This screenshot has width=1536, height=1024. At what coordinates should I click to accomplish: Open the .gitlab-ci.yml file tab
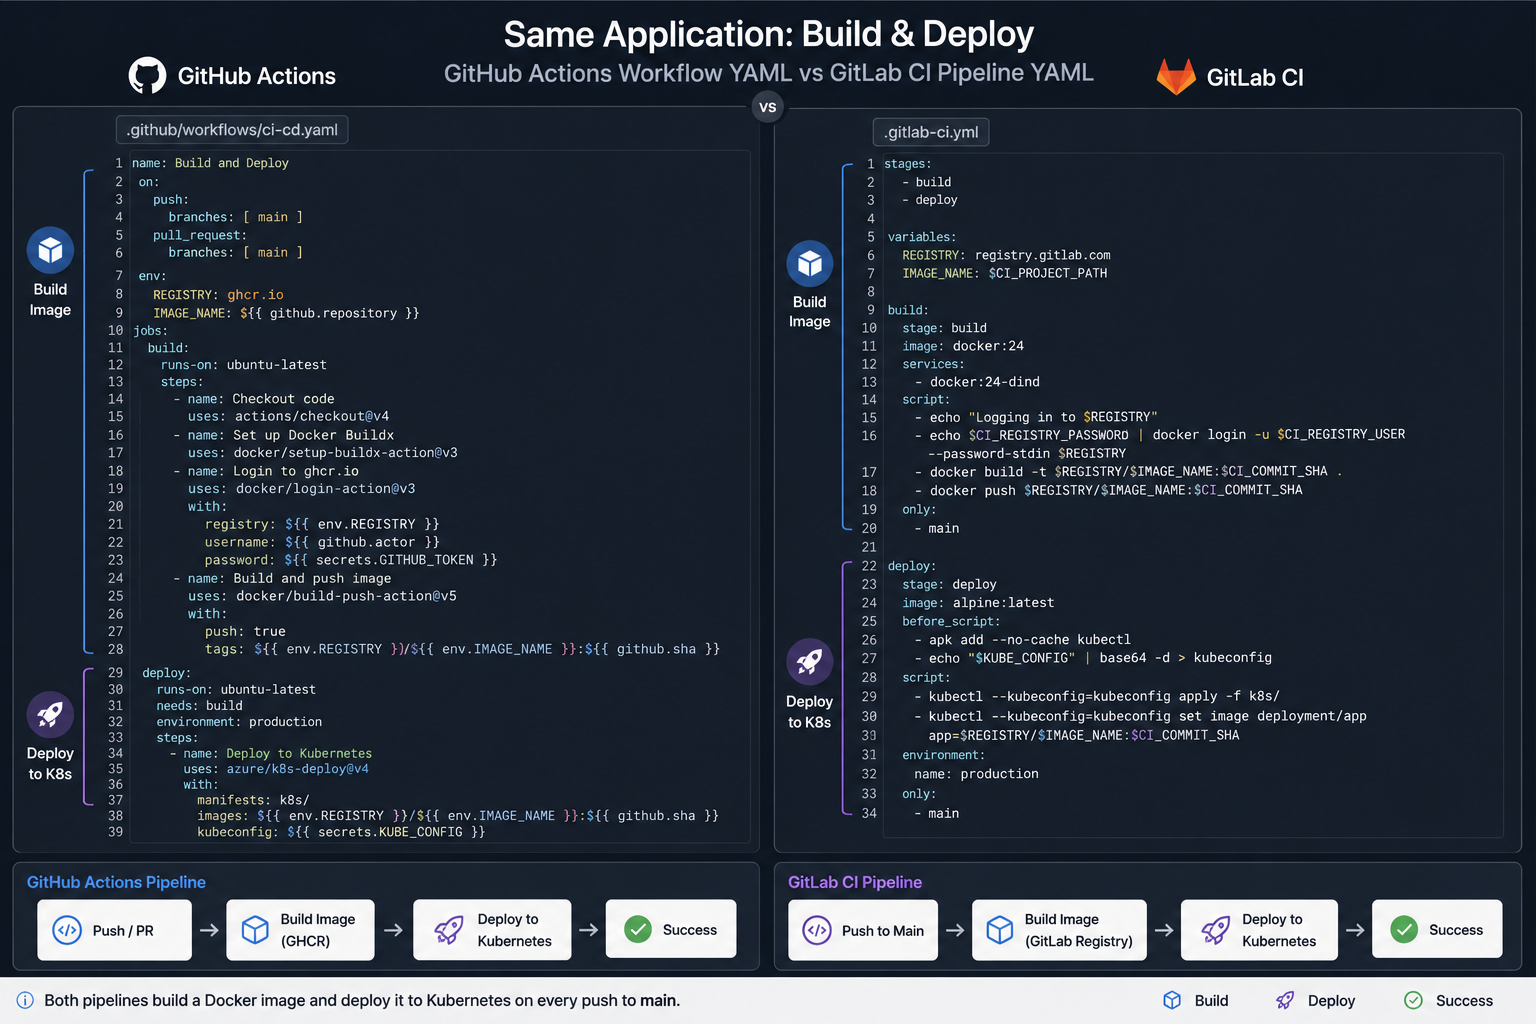[x=931, y=132]
